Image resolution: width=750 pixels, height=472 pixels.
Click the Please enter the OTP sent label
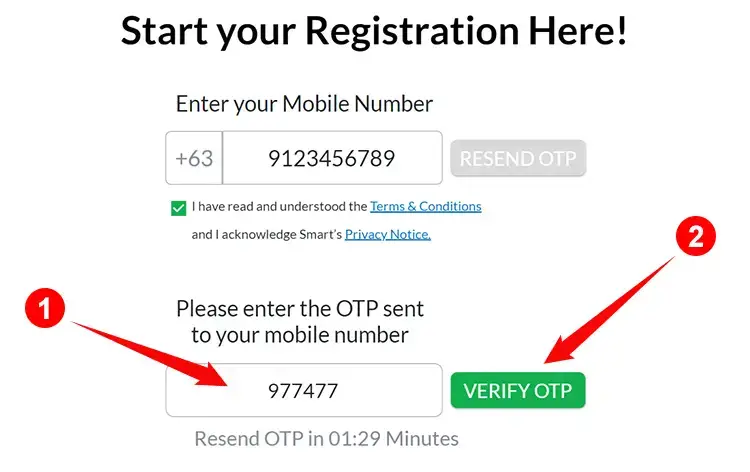(x=300, y=308)
